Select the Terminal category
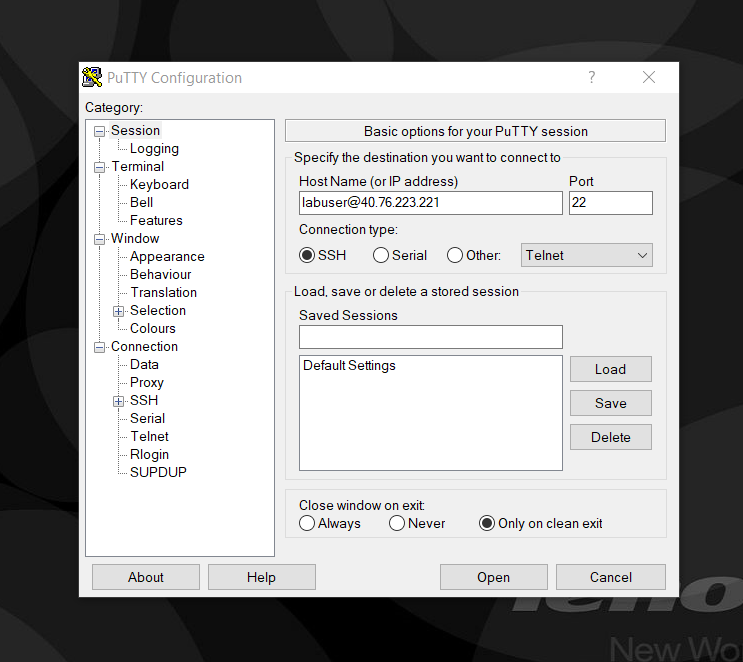 tap(137, 166)
